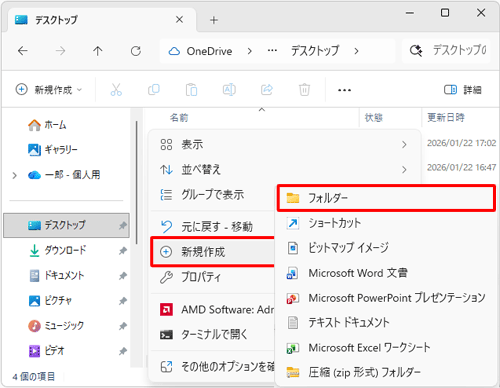The height and width of the screenshot is (388, 500).
Task: Open the 並べ替え context submenu
Action: [x=284, y=170]
